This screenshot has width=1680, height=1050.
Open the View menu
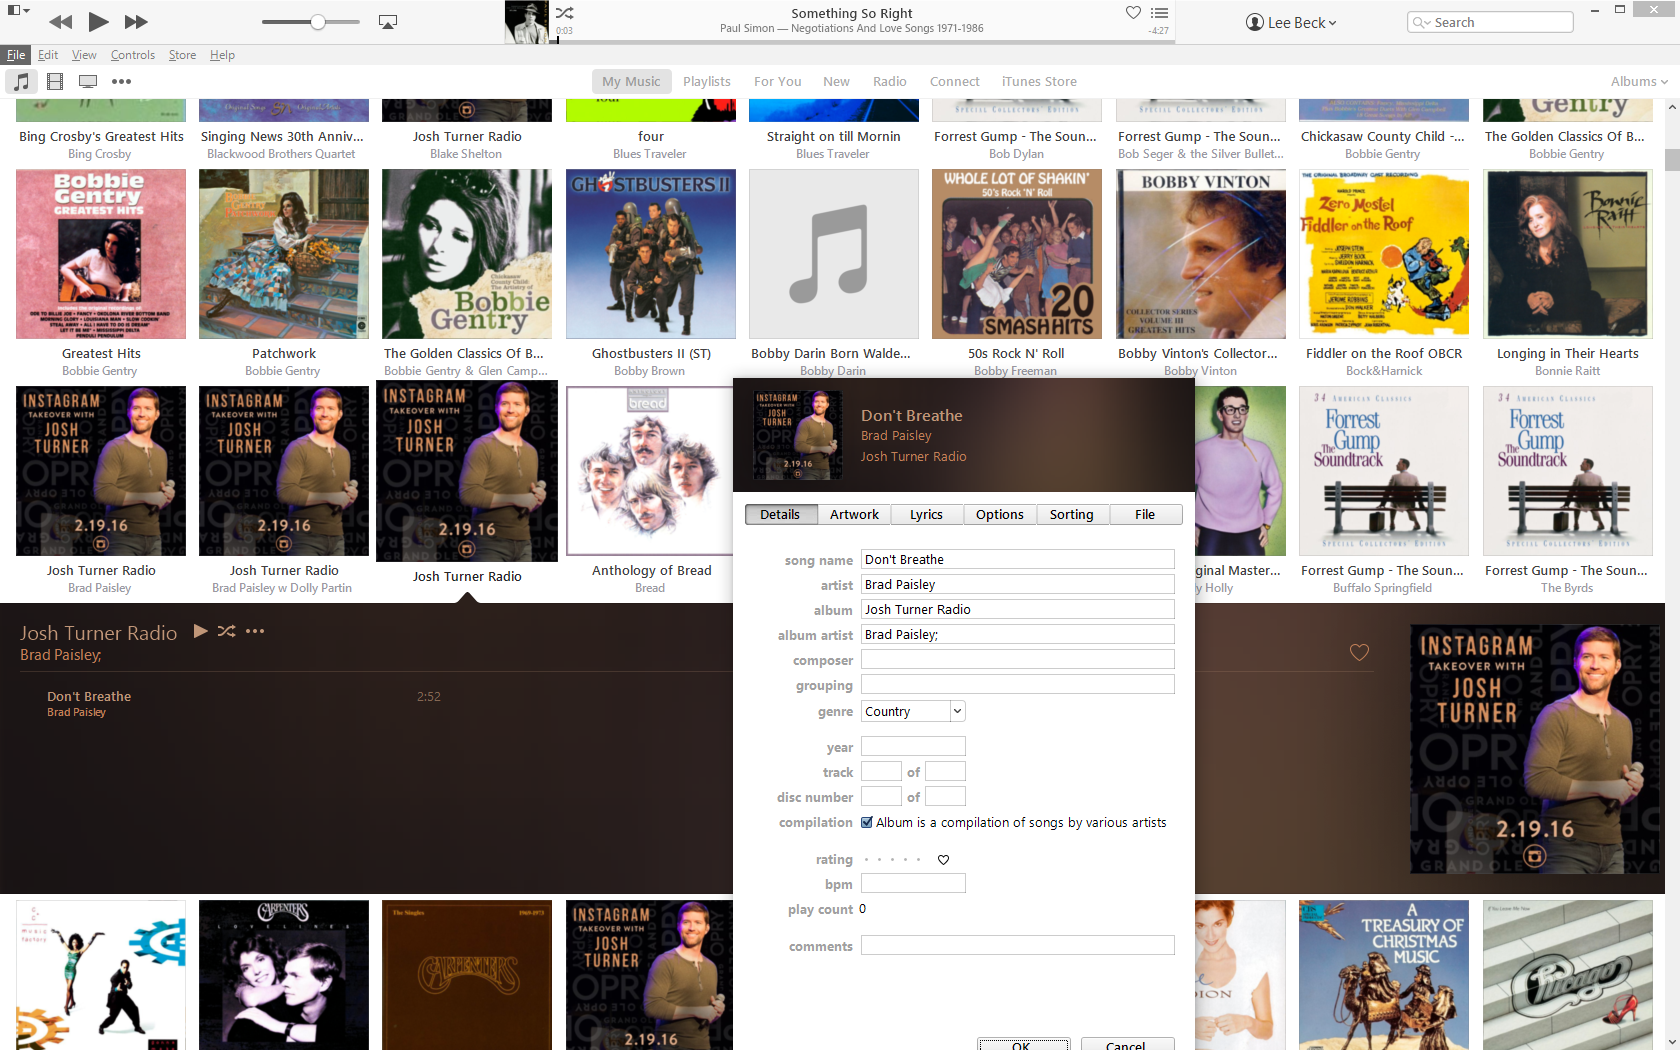pyautogui.click(x=84, y=55)
